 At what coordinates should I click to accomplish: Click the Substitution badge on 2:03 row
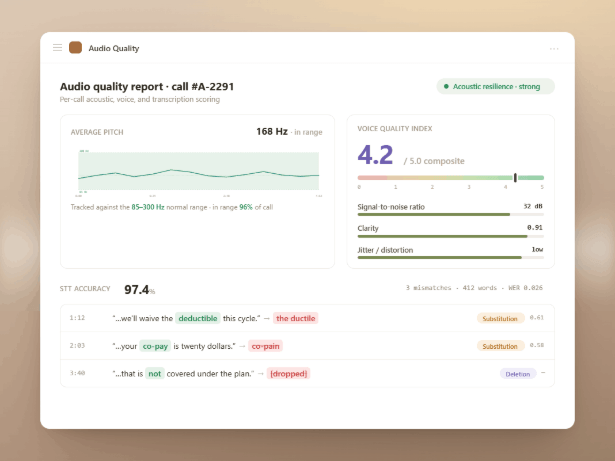point(500,346)
